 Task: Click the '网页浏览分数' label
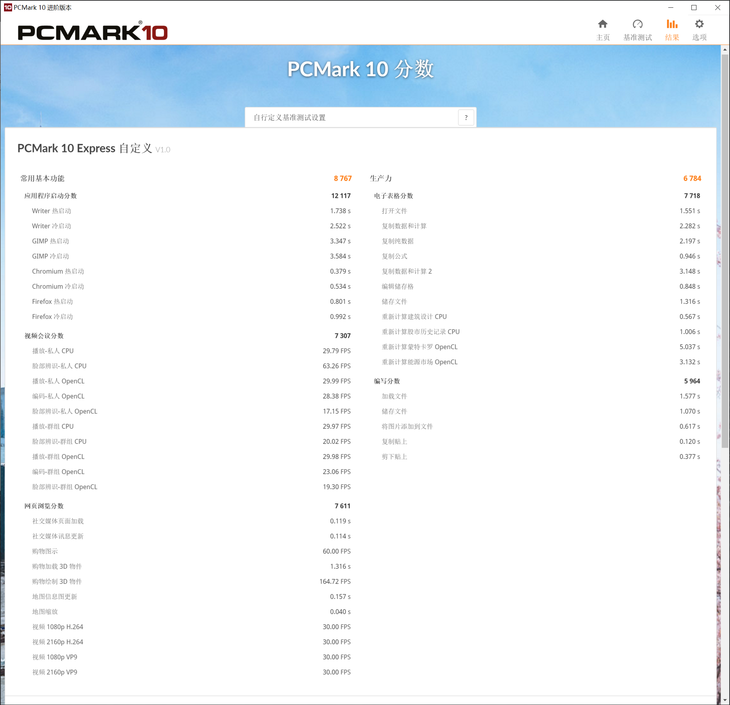click(44, 506)
